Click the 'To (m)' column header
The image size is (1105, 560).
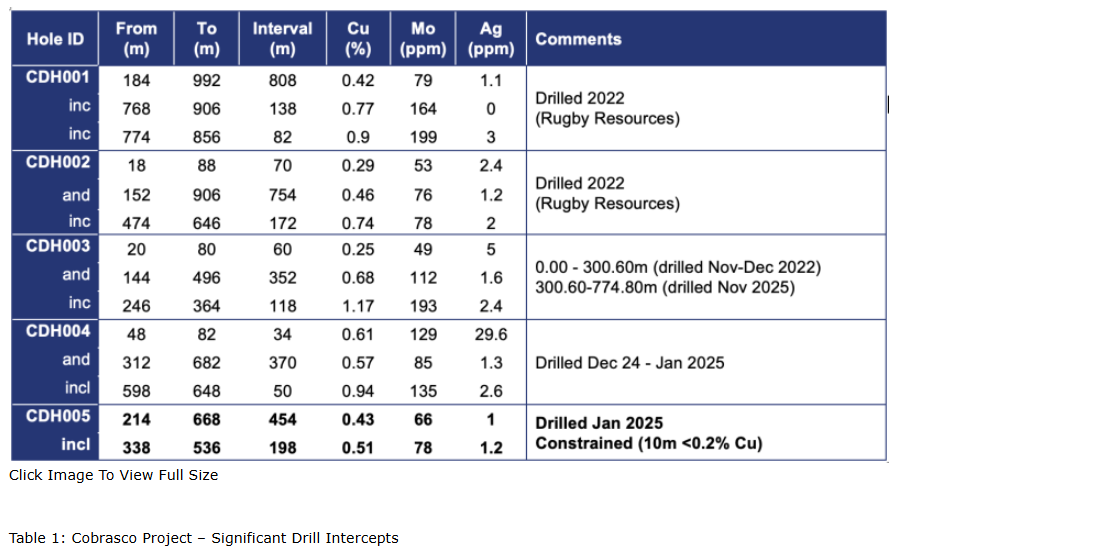tap(206, 39)
